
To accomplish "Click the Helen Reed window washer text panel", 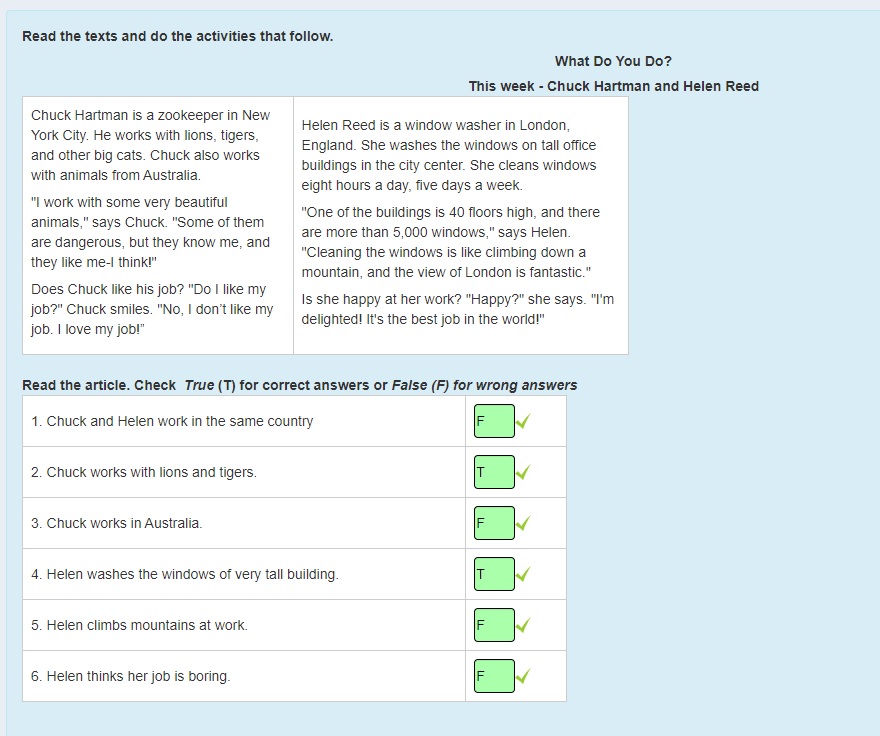I will (461, 225).
